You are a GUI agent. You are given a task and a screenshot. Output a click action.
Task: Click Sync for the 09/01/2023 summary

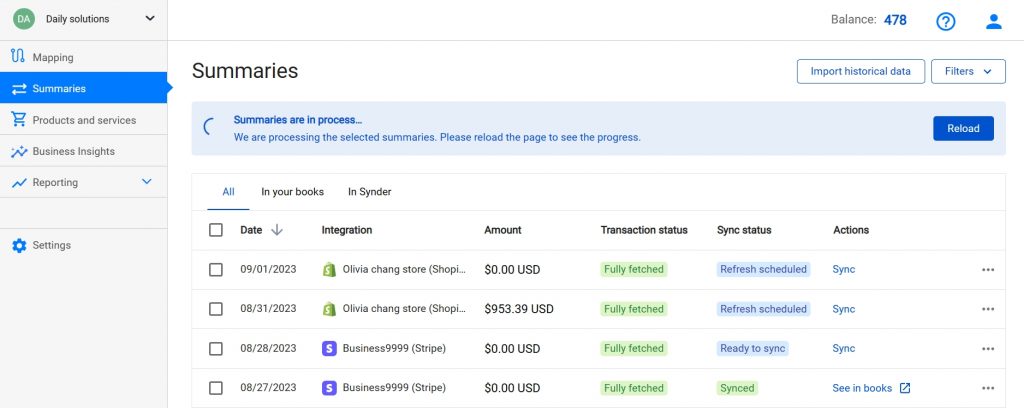843,270
